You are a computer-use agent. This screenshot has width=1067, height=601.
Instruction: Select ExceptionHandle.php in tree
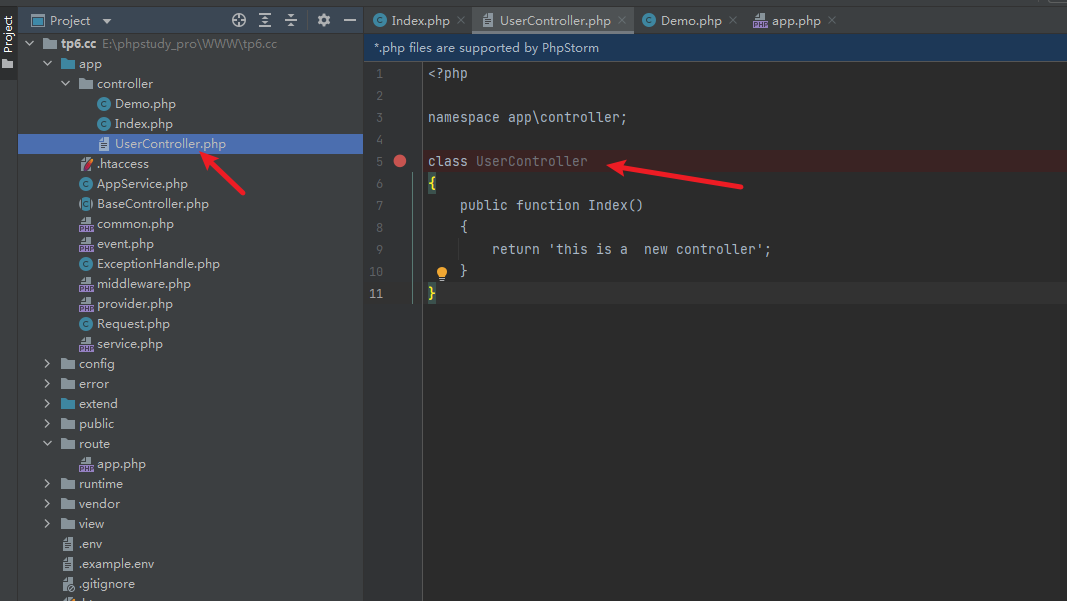click(158, 263)
